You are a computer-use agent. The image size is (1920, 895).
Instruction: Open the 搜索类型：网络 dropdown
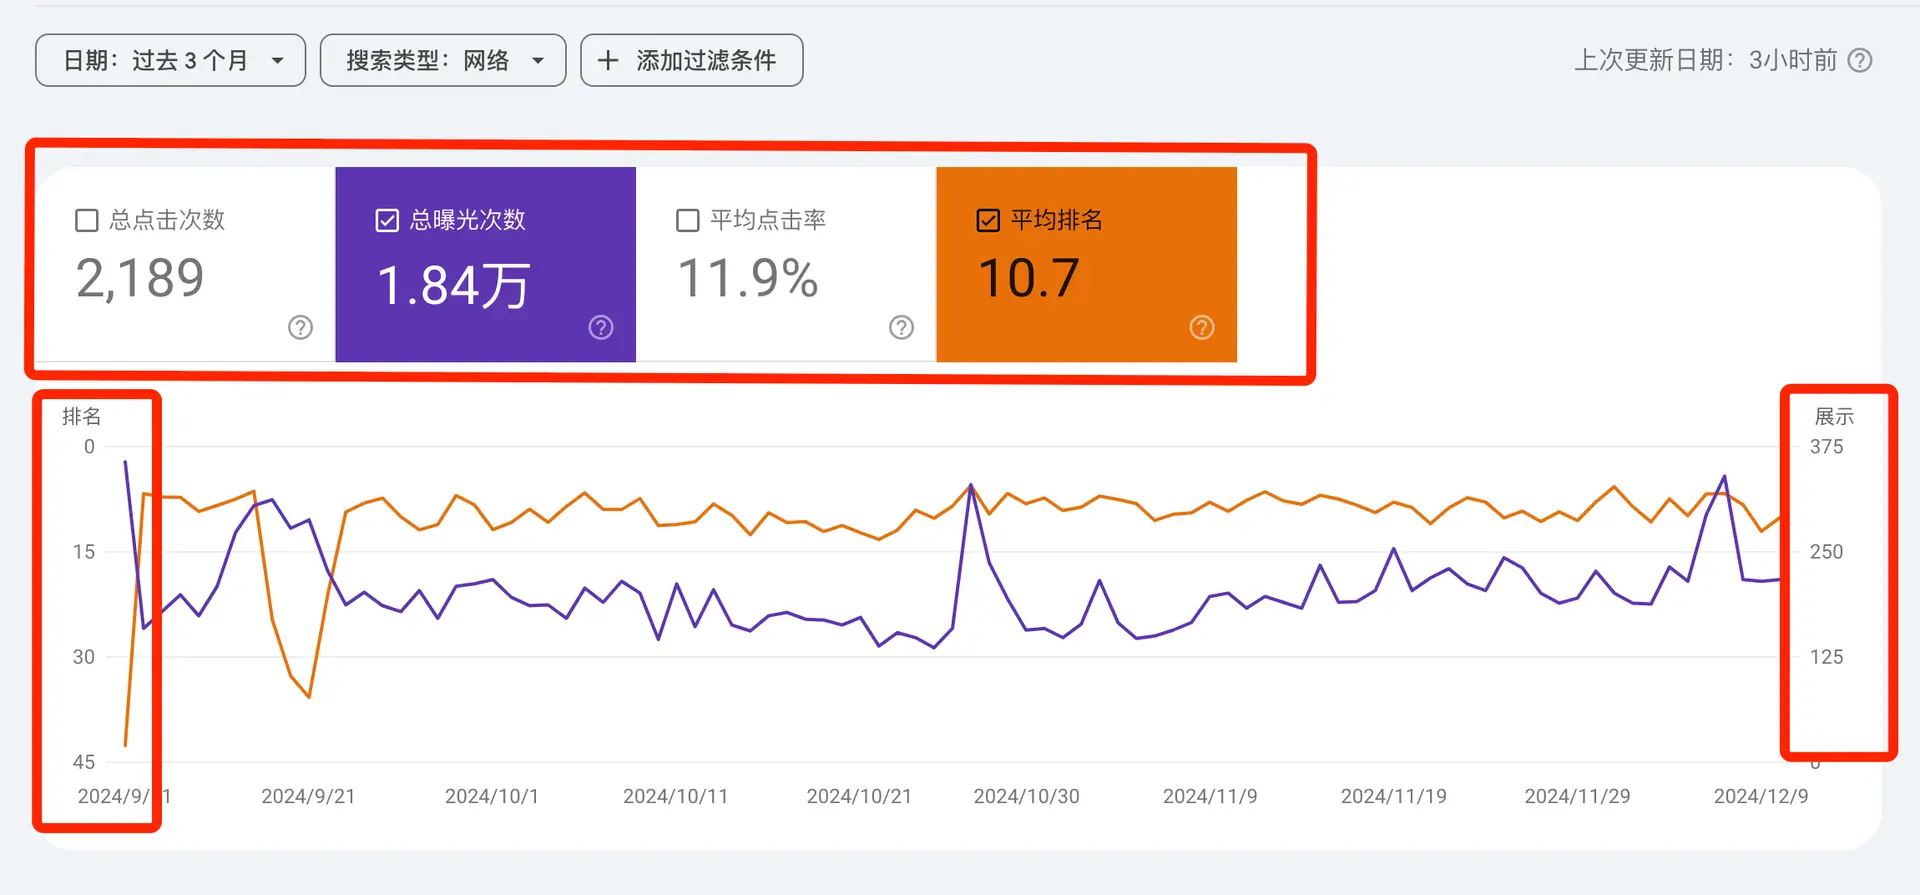click(443, 60)
